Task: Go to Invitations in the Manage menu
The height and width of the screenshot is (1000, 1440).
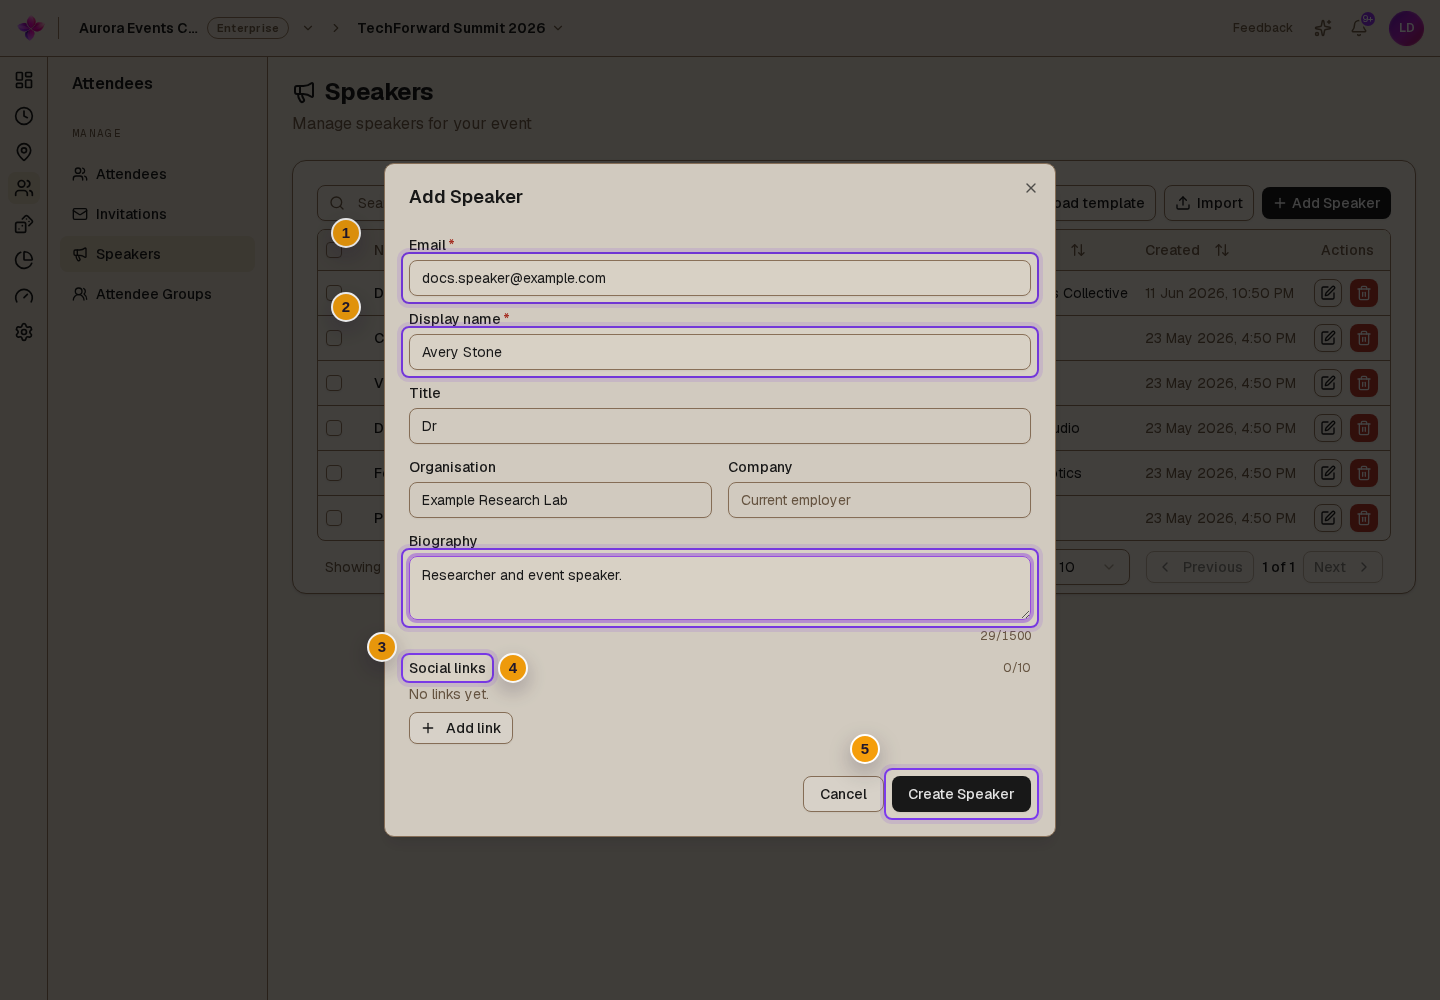Action: click(x=157, y=214)
